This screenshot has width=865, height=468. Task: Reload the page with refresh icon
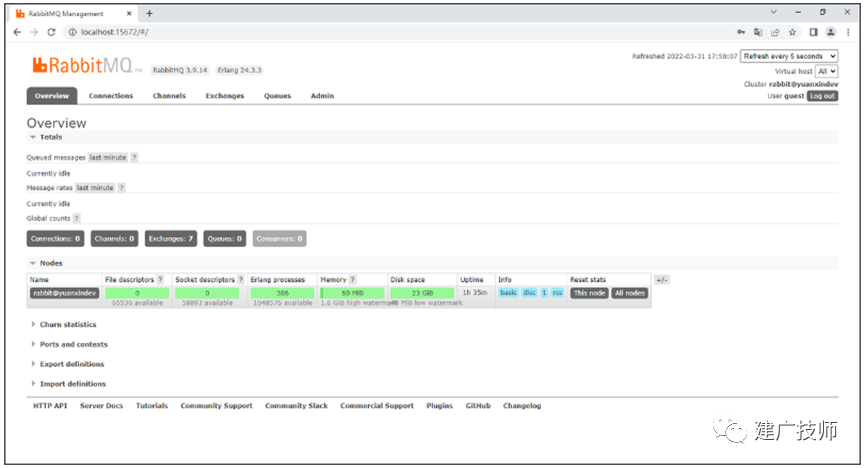[51, 32]
